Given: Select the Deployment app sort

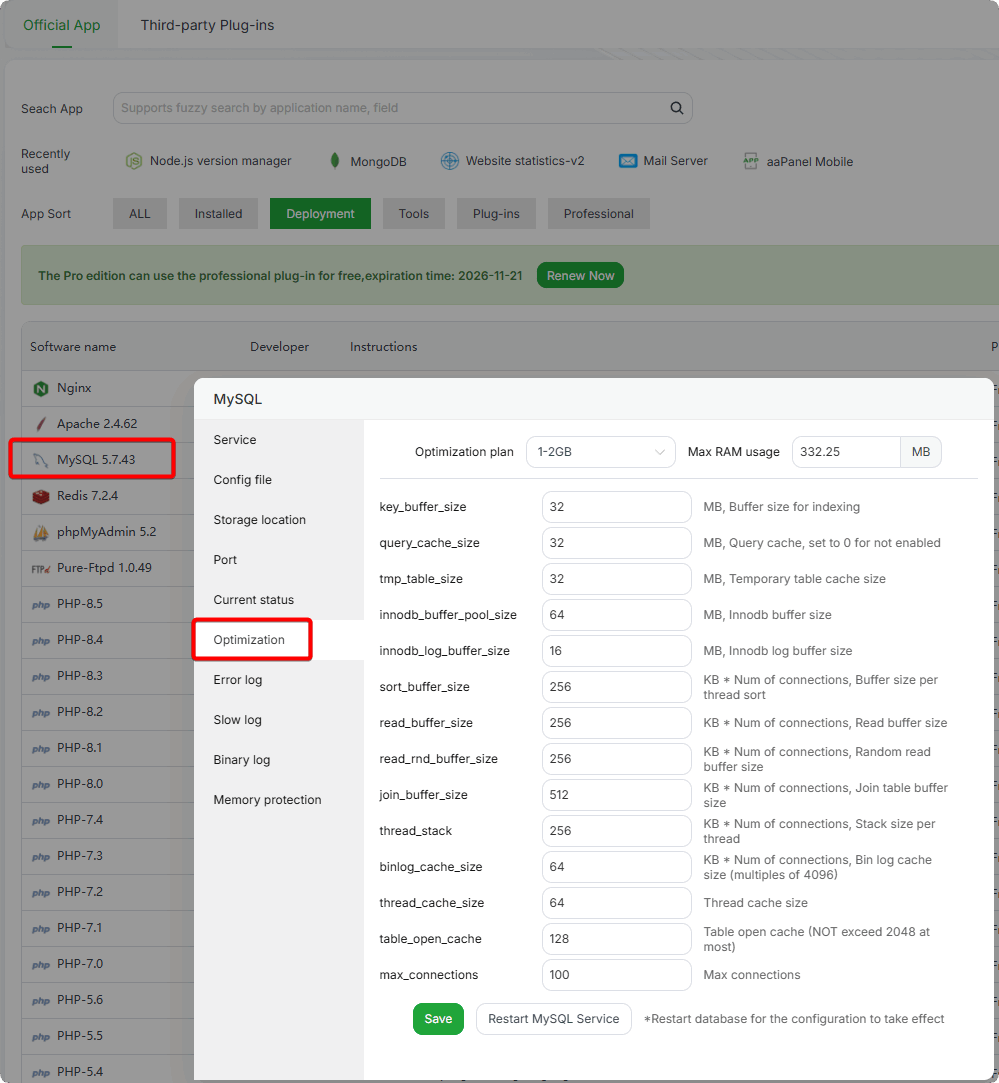Looking at the screenshot, I should [320, 213].
